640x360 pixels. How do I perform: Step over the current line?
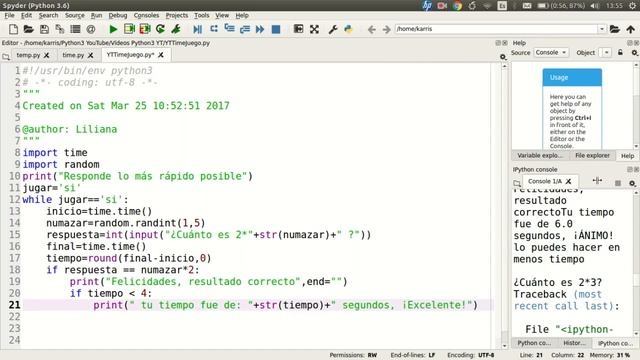coord(213,29)
